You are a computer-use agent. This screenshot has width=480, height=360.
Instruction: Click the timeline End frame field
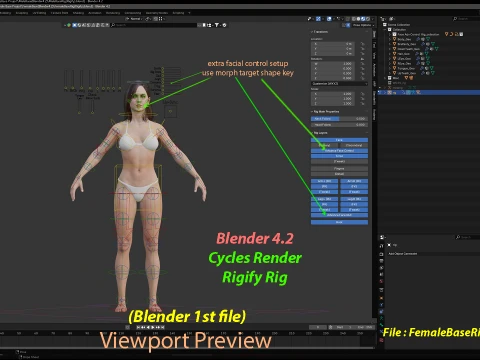click(365, 327)
